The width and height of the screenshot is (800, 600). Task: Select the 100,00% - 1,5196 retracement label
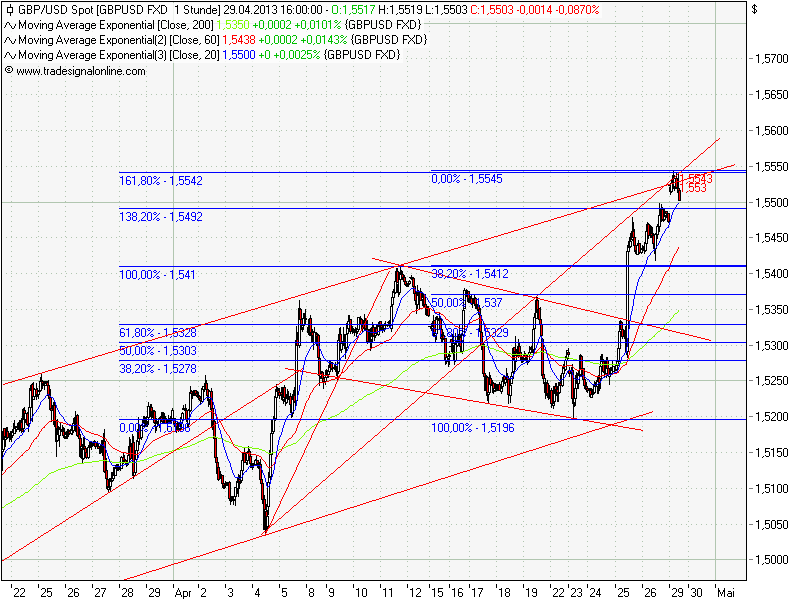click(x=473, y=428)
